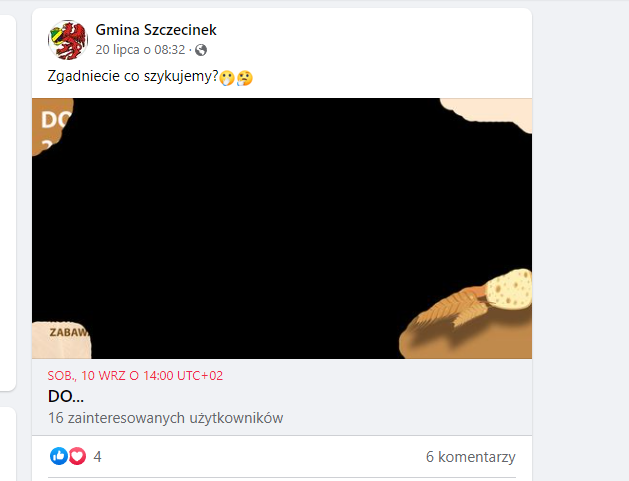Viewport: 629px width, 481px height.
Task: Click the blue Like reaction icon
Action: (x=59, y=456)
